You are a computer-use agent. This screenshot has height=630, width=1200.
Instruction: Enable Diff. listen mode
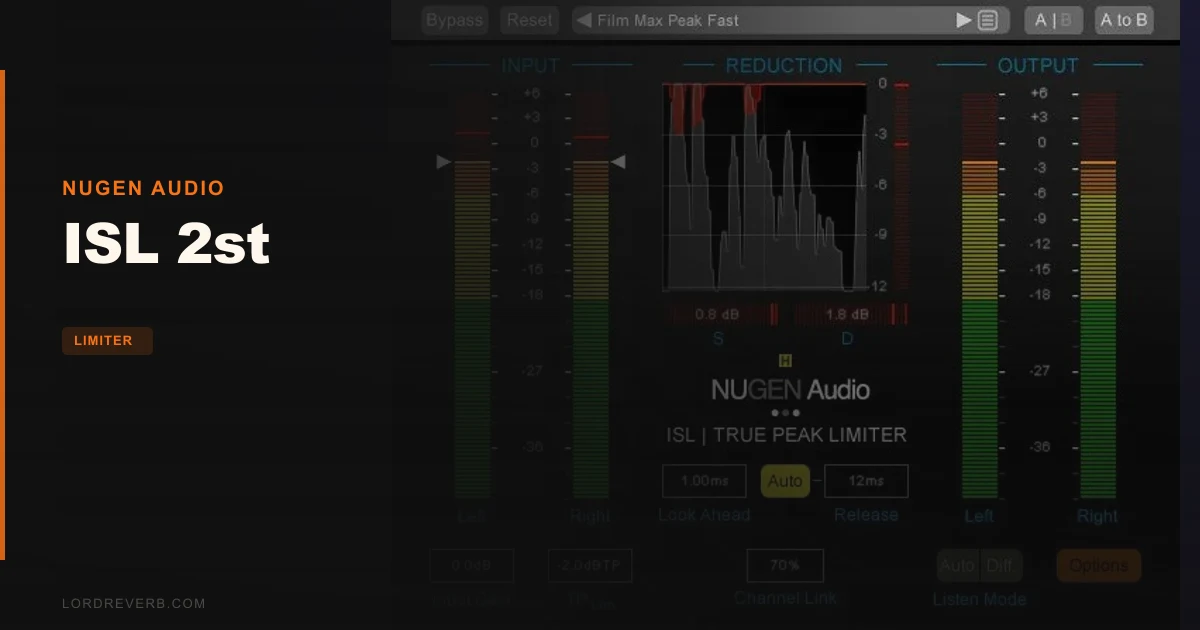1001,565
